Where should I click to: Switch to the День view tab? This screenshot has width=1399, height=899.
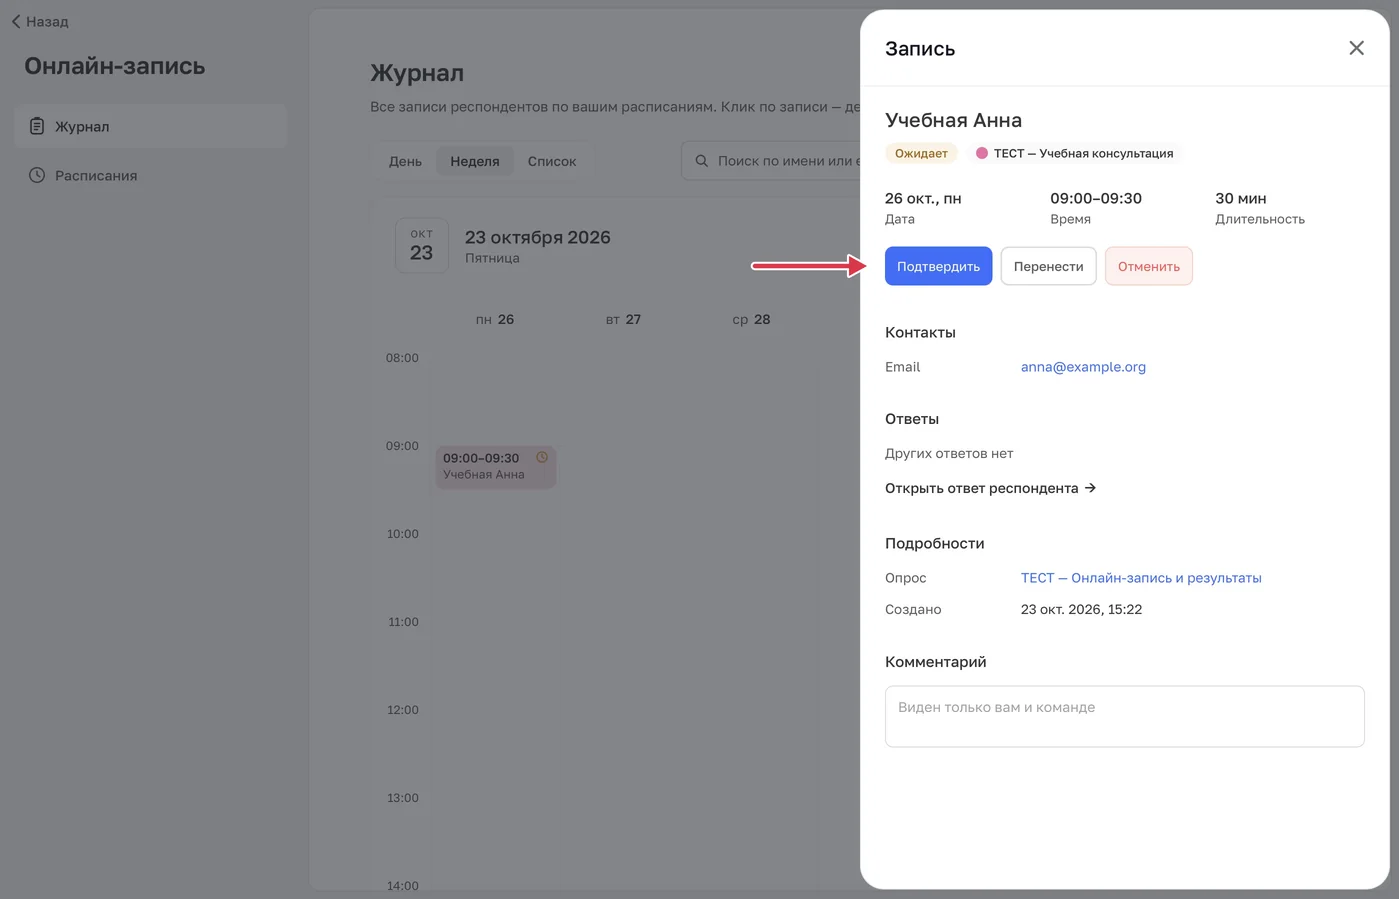click(x=405, y=161)
